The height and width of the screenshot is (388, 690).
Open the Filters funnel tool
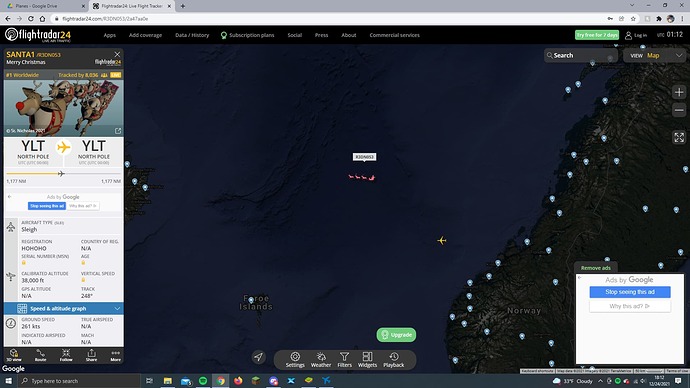pos(344,359)
